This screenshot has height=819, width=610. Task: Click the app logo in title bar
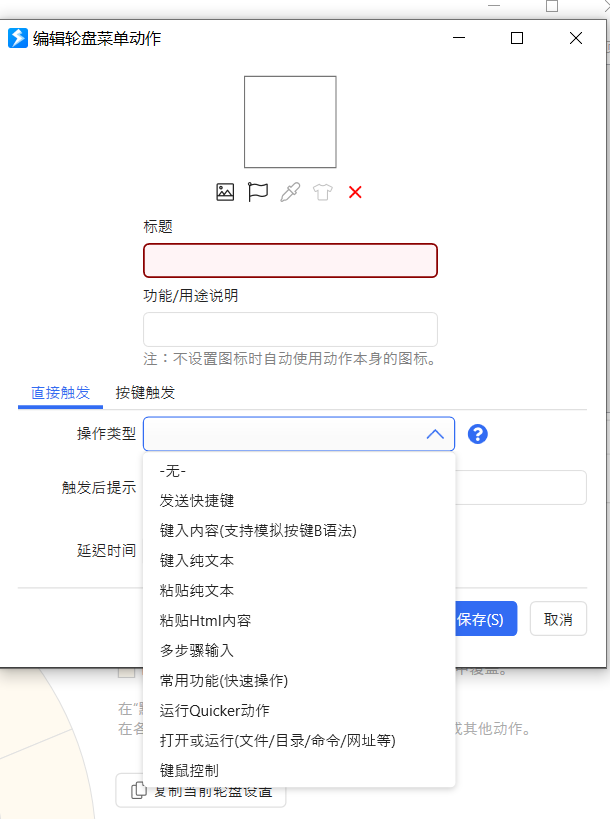point(18,39)
